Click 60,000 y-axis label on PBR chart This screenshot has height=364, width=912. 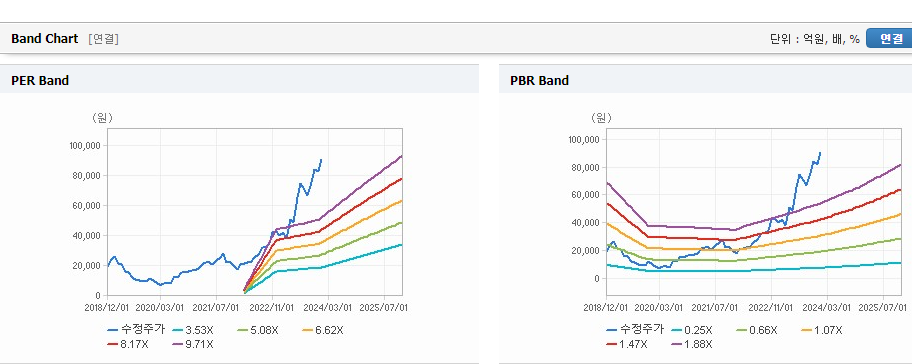[587, 195]
